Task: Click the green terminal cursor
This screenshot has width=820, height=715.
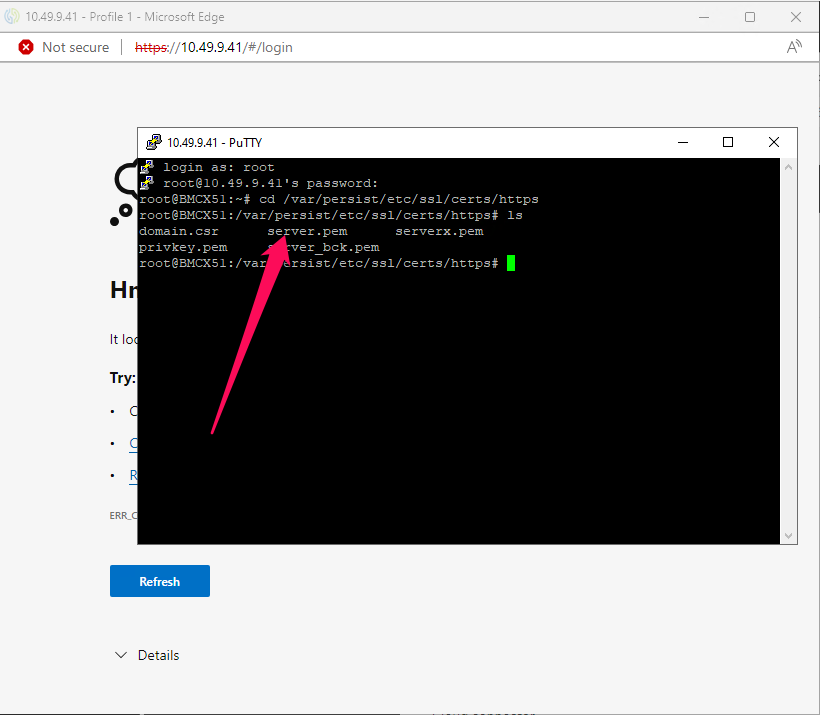Action: coord(511,263)
